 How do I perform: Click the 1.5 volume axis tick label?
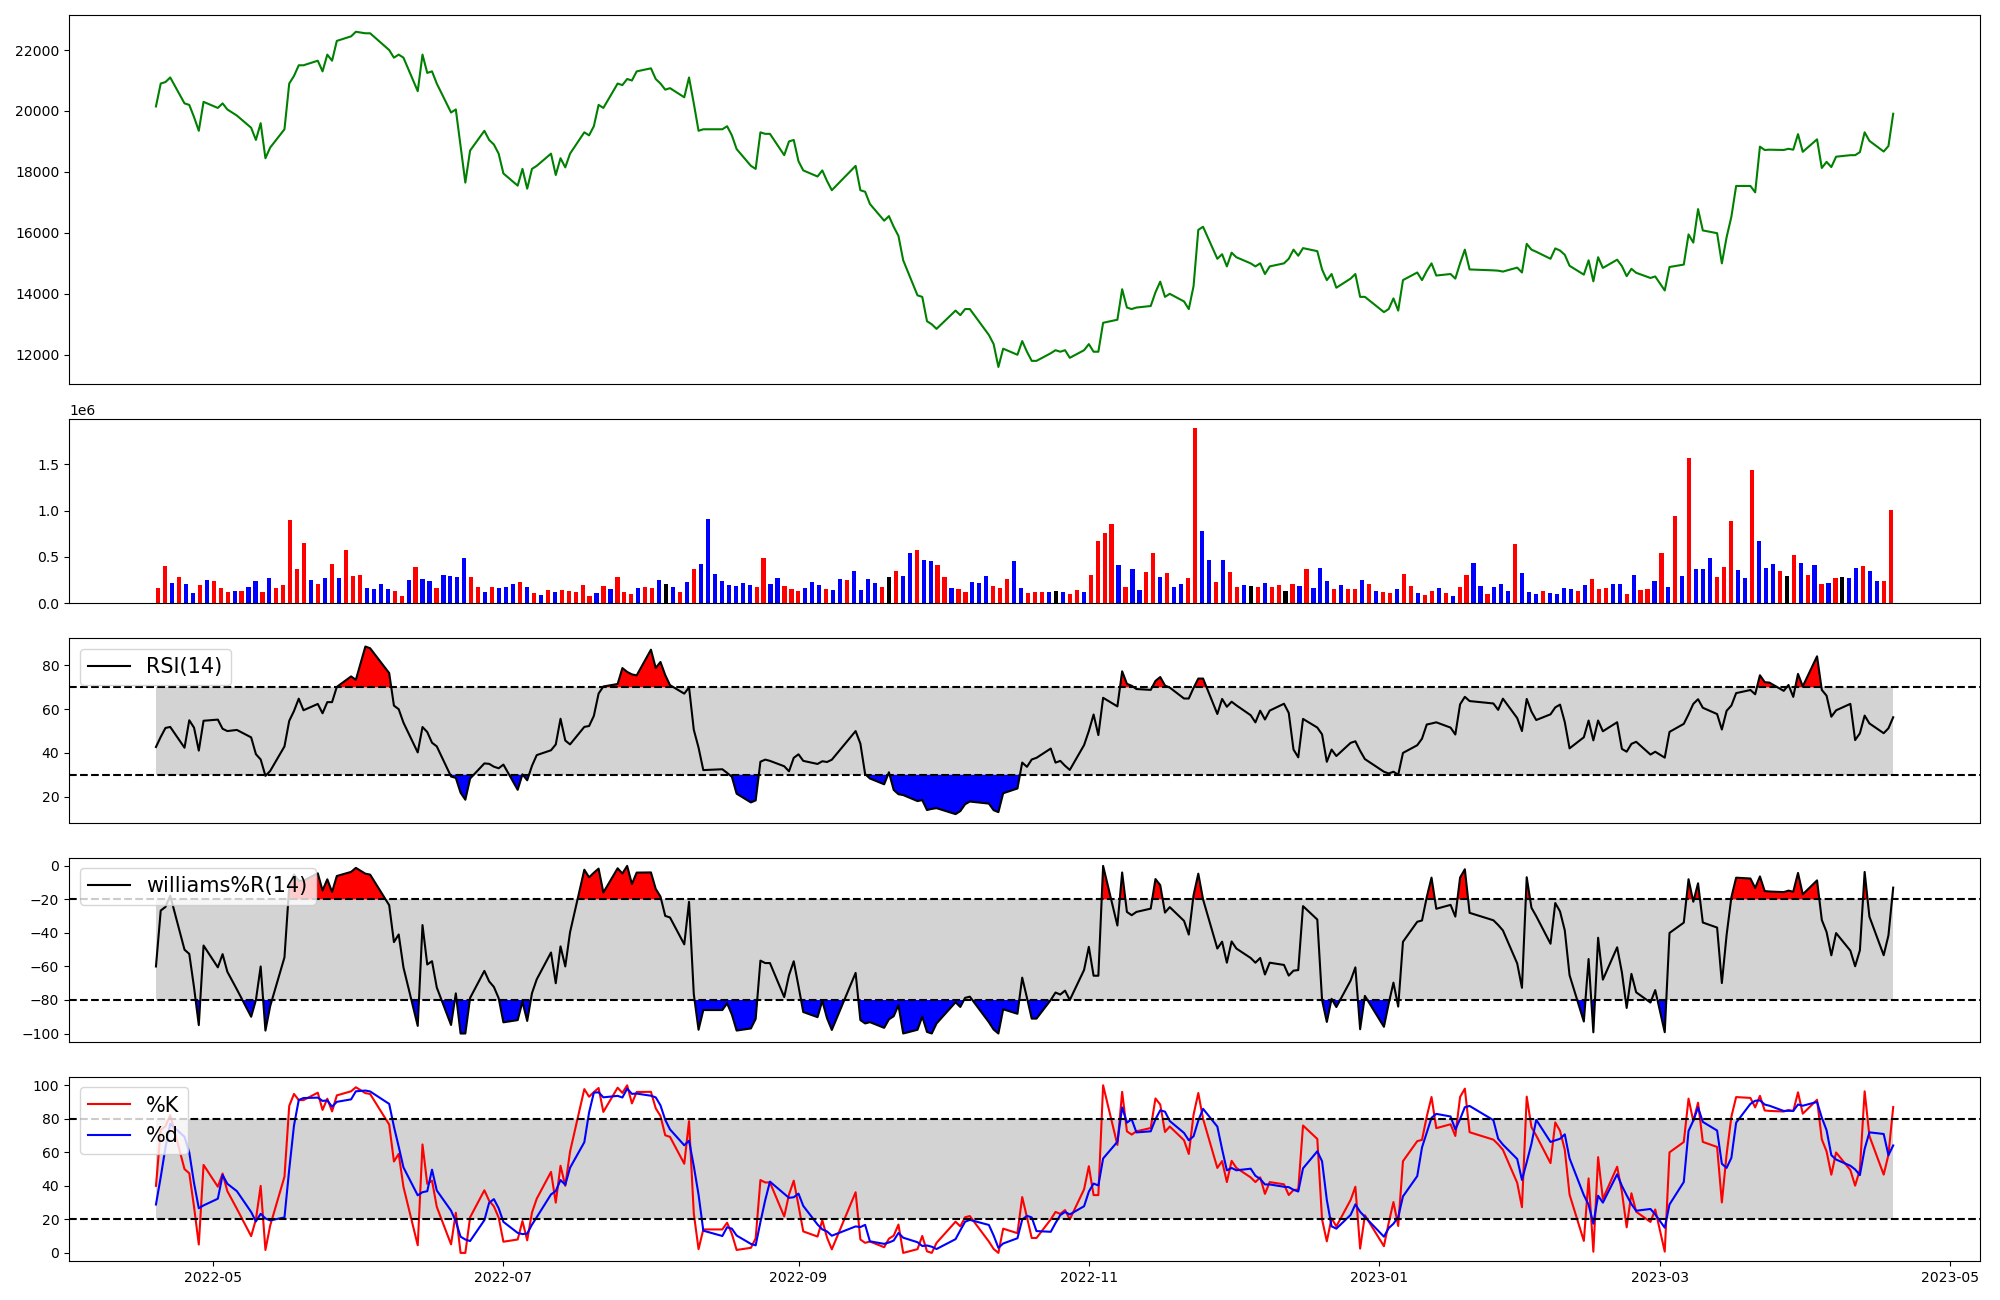[x=49, y=465]
